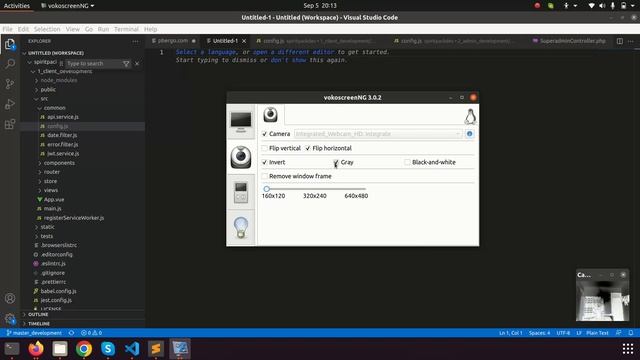Switch to the Untitled-1 editor tab

tap(224, 41)
